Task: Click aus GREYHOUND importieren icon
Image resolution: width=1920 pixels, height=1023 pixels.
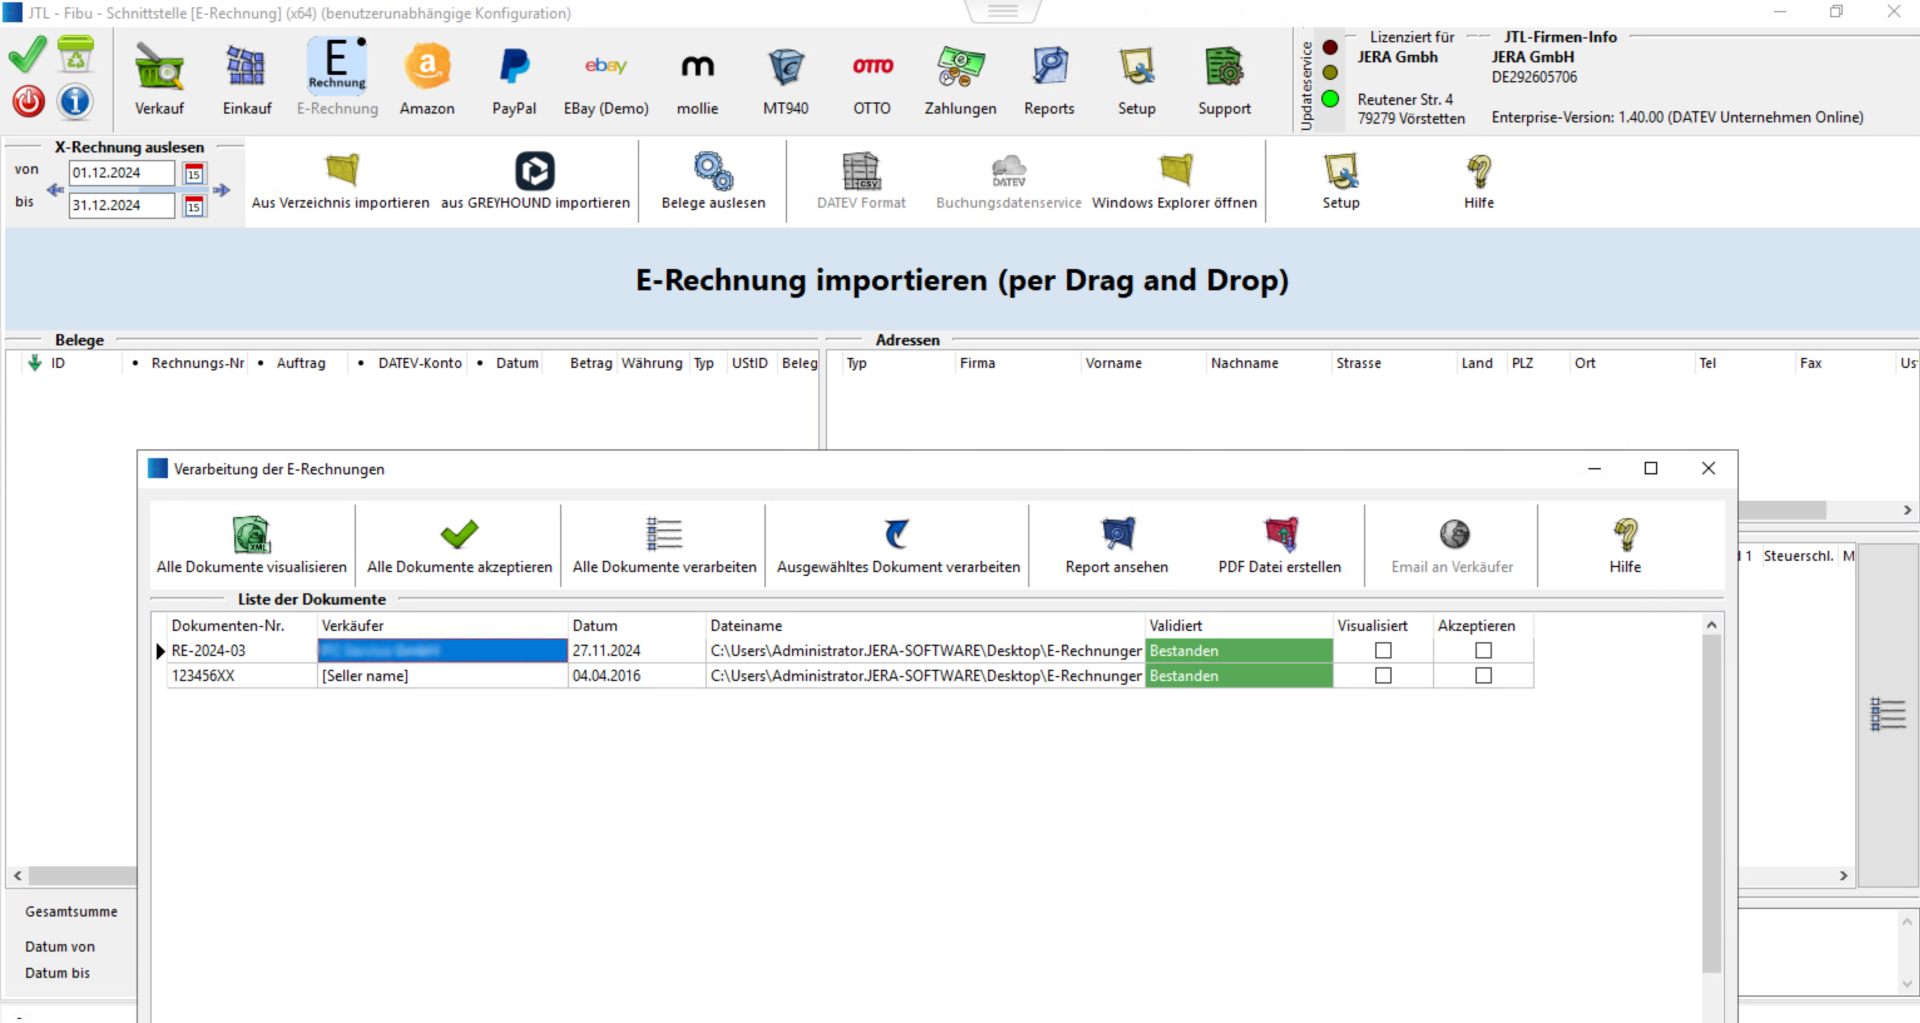Action: [x=535, y=172]
